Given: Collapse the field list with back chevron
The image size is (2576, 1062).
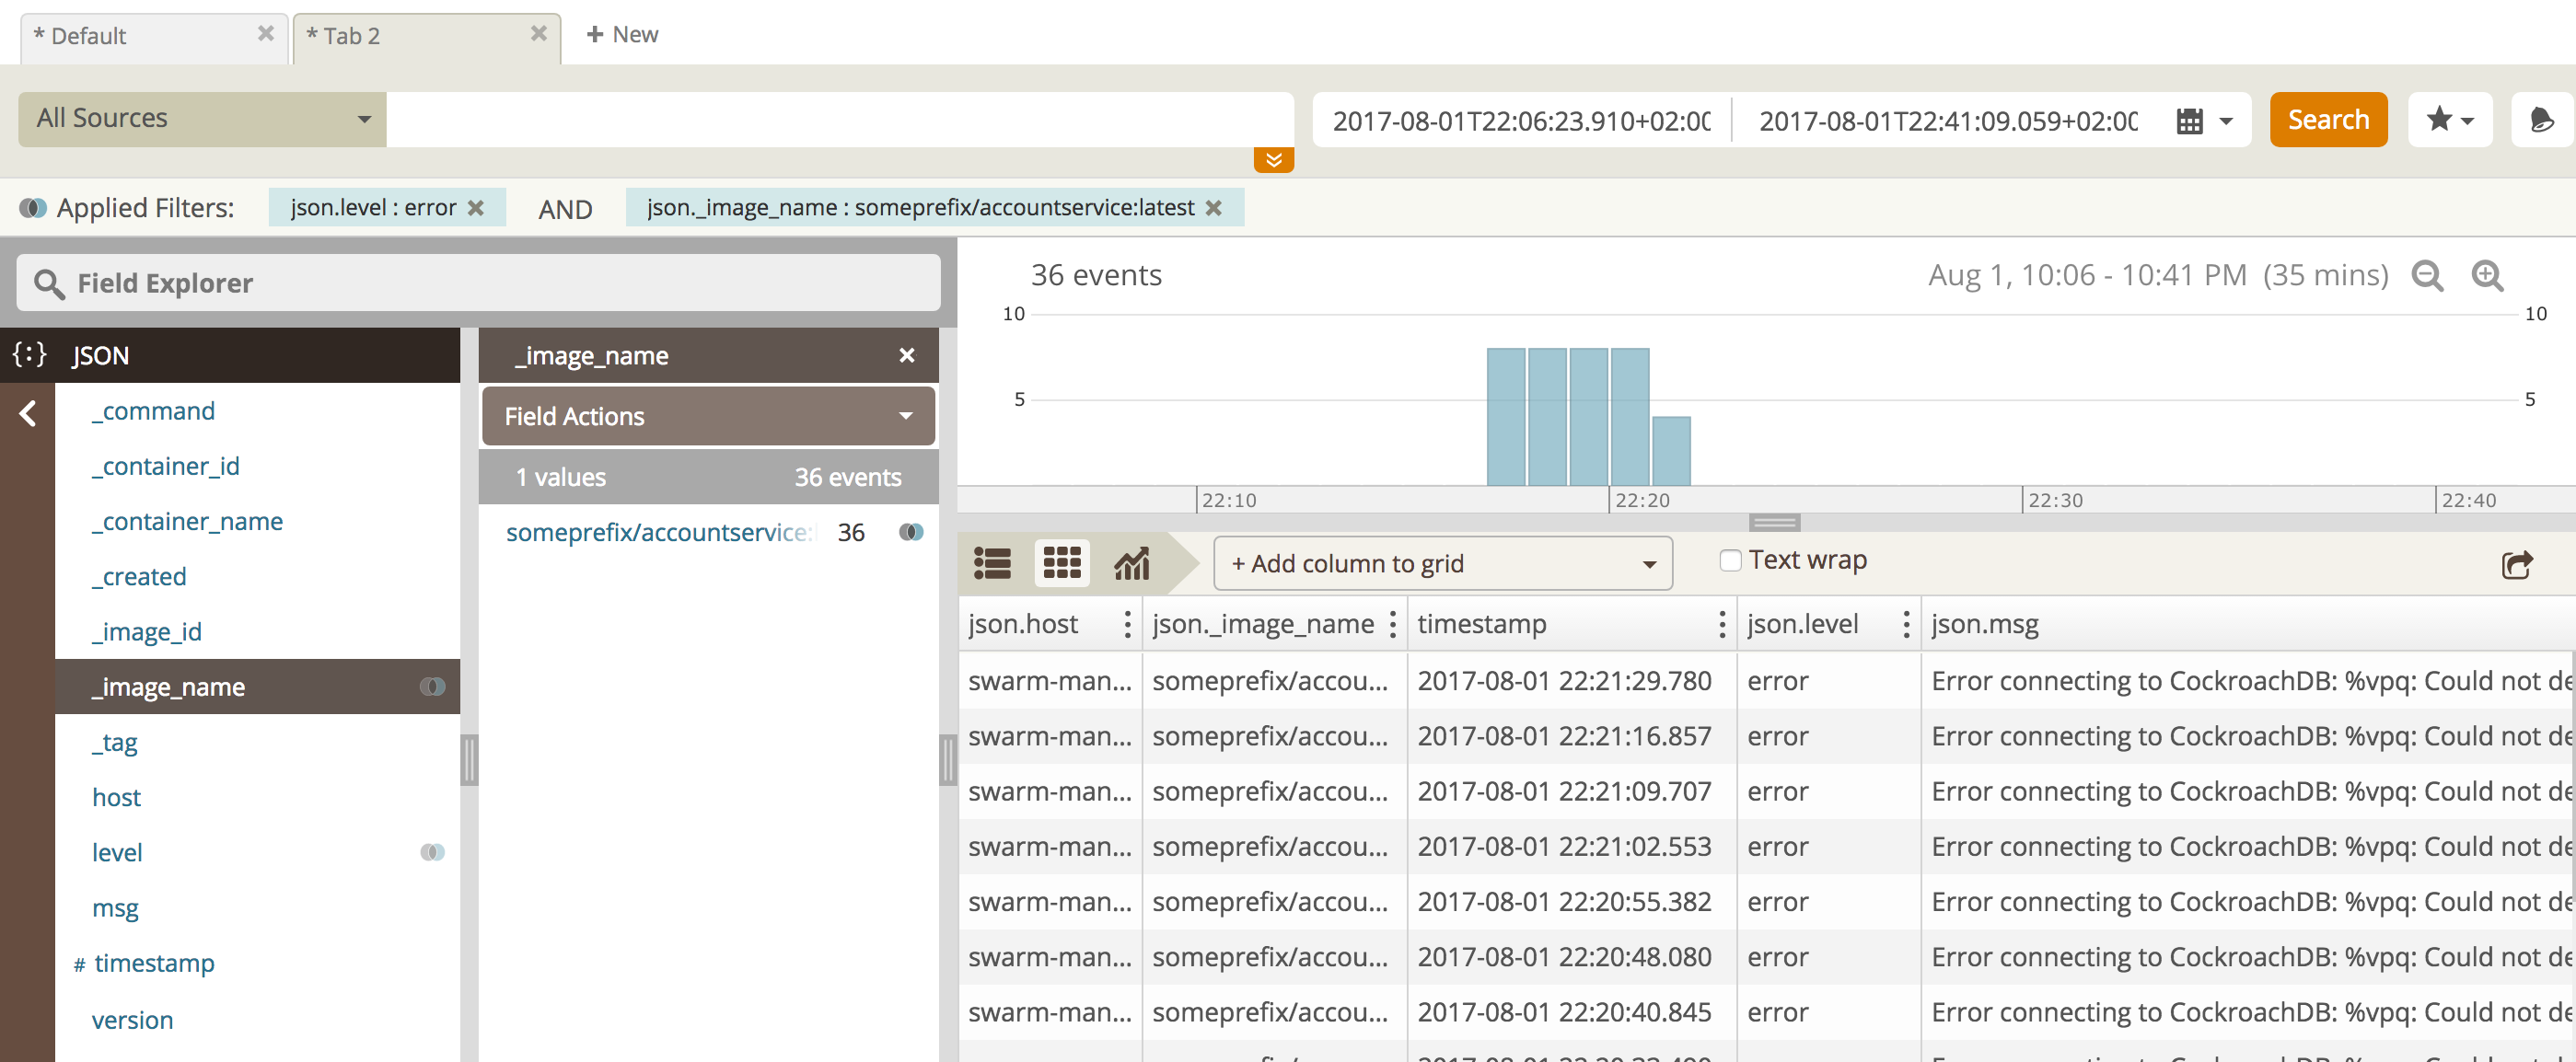Looking at the screenshot, I should tap(28, 413).
